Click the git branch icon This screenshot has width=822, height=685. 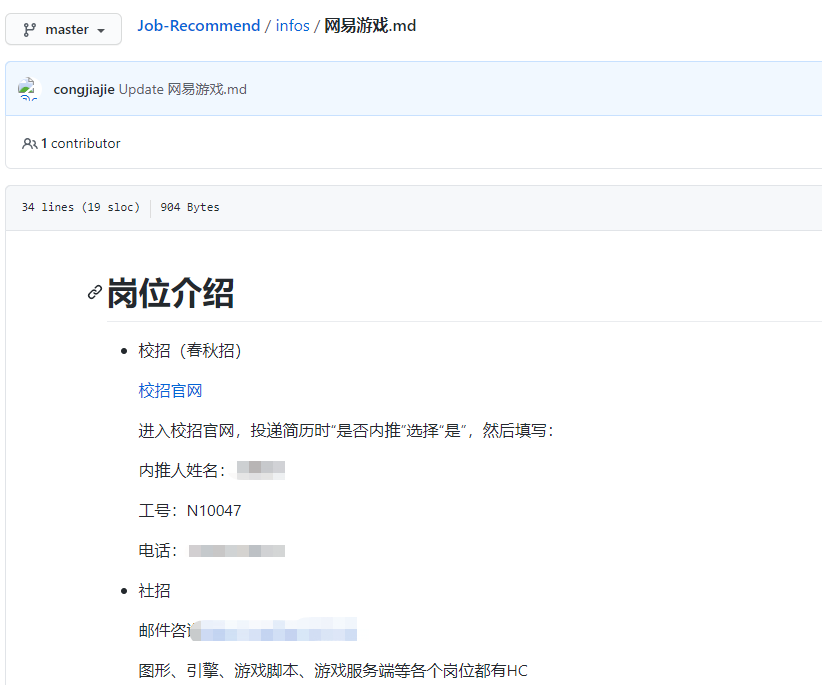pos(29,30)
